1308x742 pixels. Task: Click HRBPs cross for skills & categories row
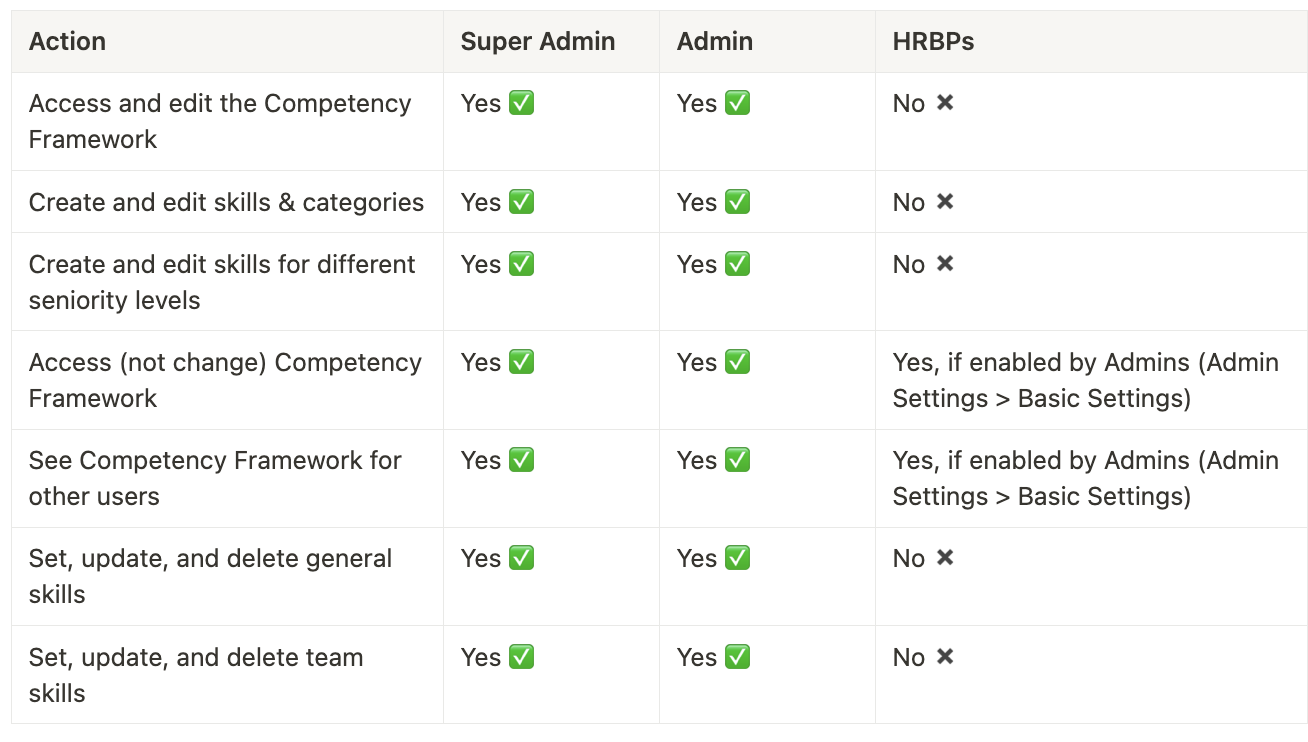[x=945, y=202]
